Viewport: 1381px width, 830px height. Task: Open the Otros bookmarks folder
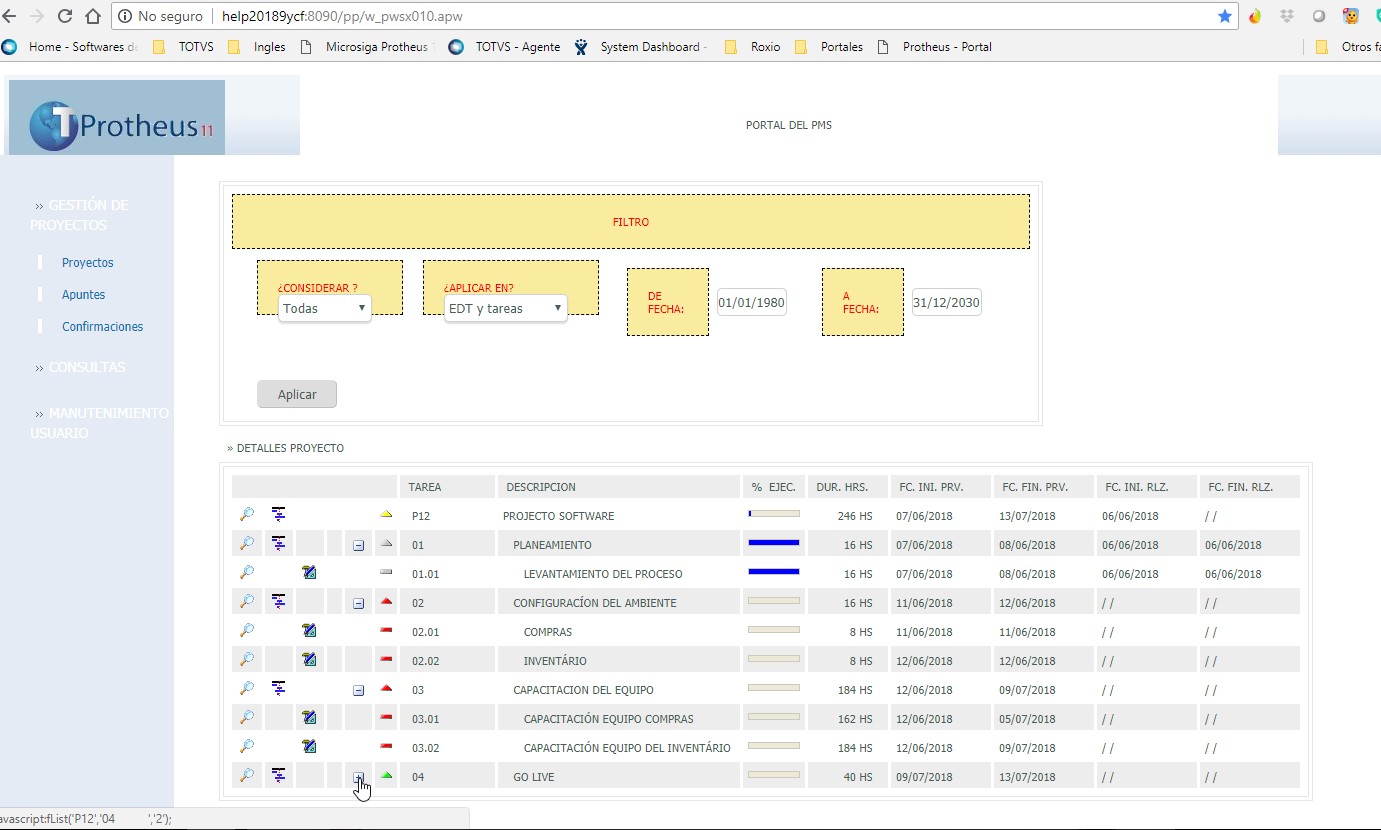pyautogui.click(x=1347, y=47)
